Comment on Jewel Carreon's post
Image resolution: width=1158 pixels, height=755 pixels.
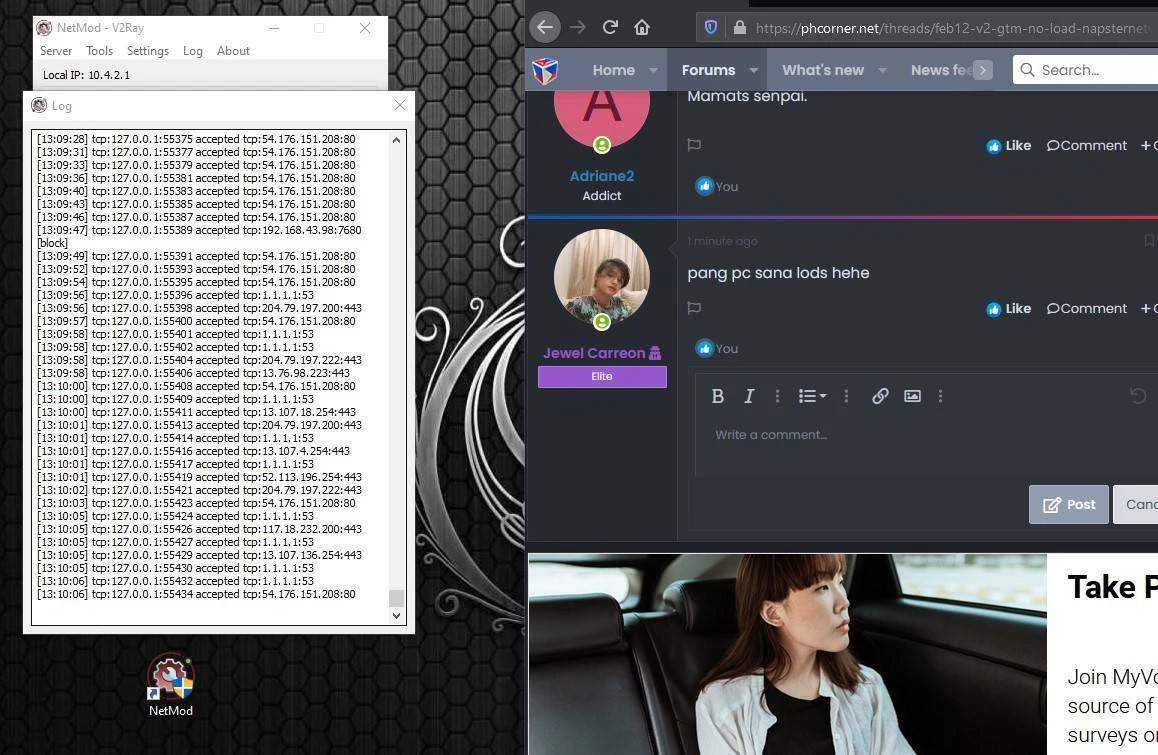(x=1086, y=309)
